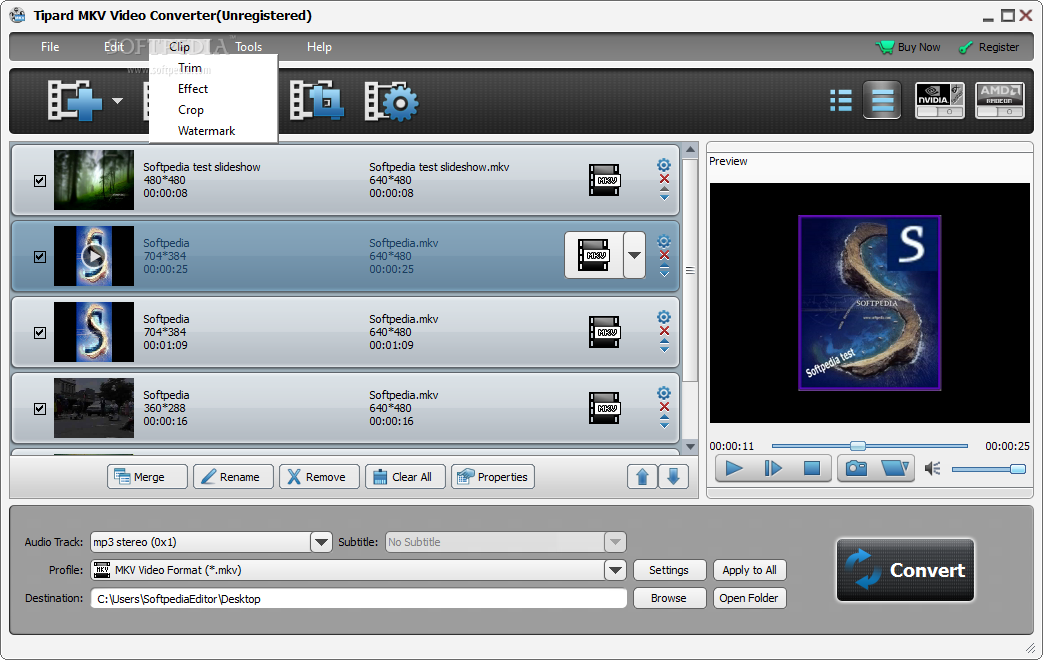Click the volume slider handle
Viewport: 1043px width, 660px height.
click(x=1018, y=469)
